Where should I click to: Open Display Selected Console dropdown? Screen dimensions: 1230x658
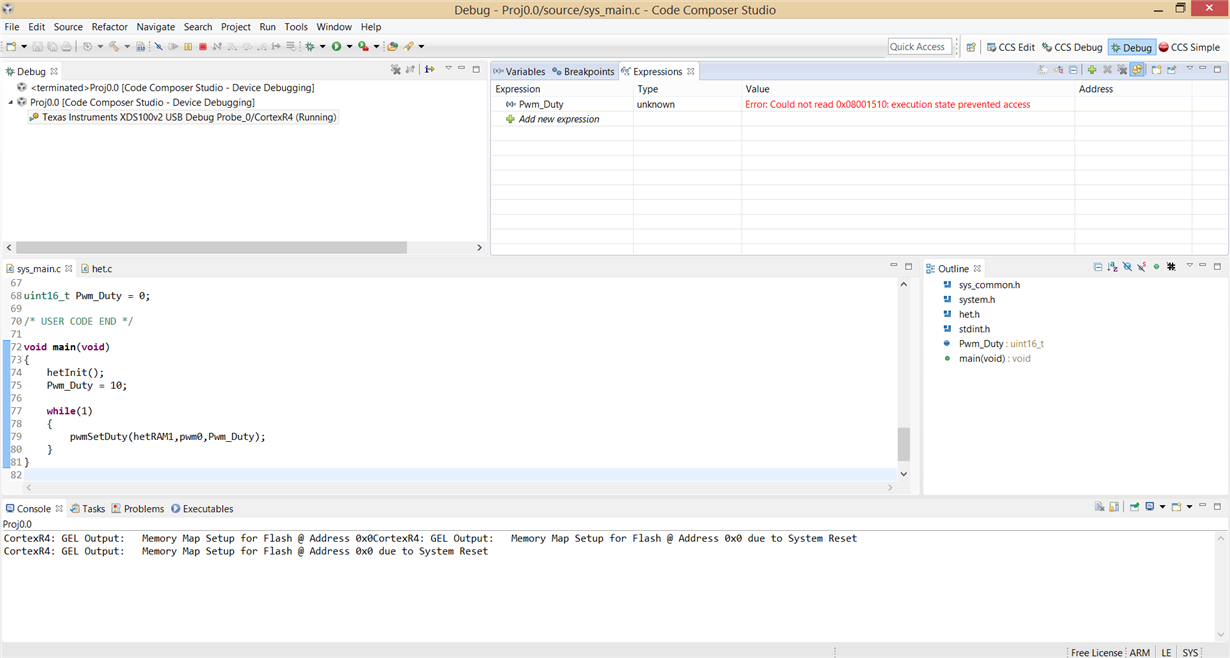tap(1162, 507)
